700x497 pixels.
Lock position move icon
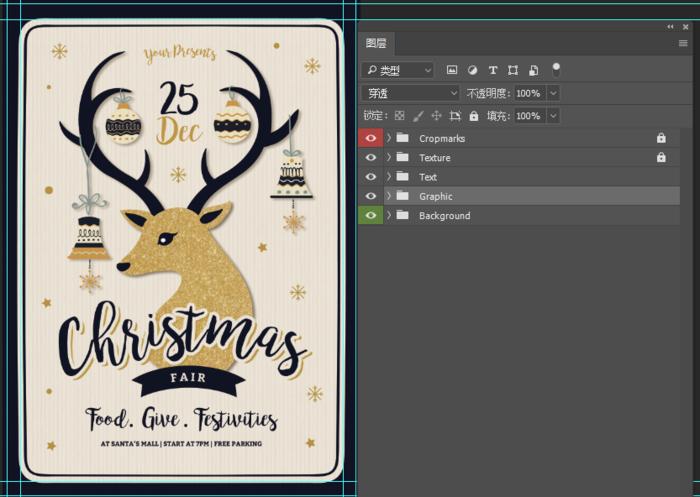436,116
